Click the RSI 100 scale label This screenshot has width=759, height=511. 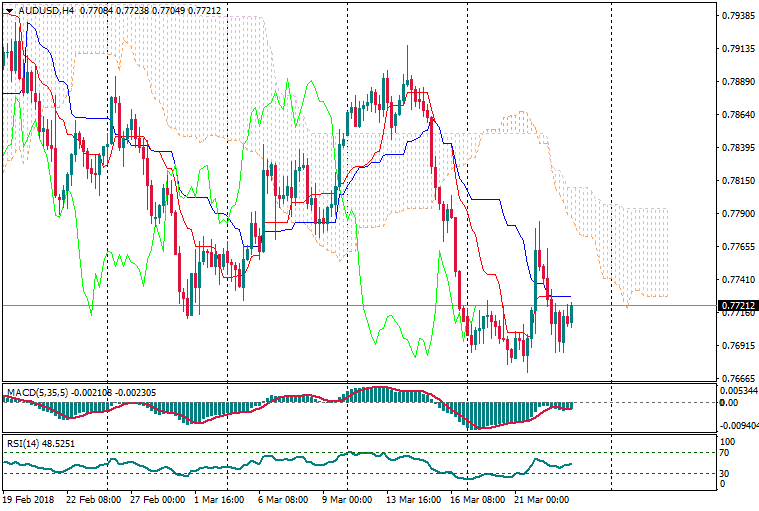(729, 441)
